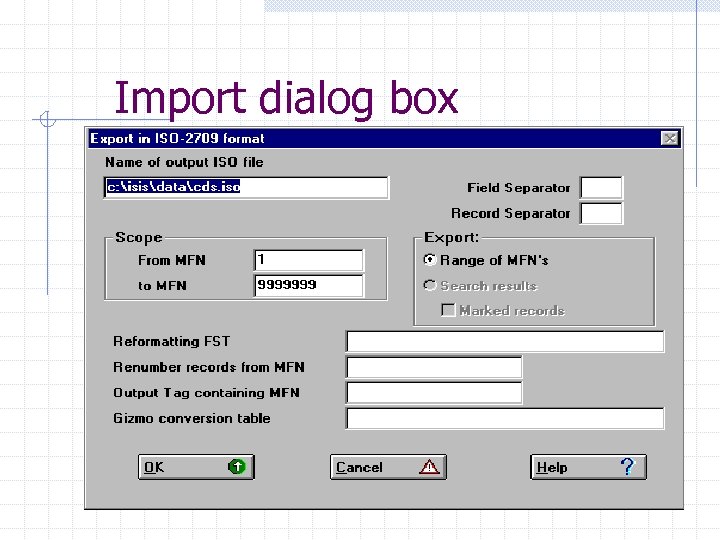Click the Reformatting FST input field
Image resolution: width=720 pixels, height=540 pixels.
pos(505,341)
